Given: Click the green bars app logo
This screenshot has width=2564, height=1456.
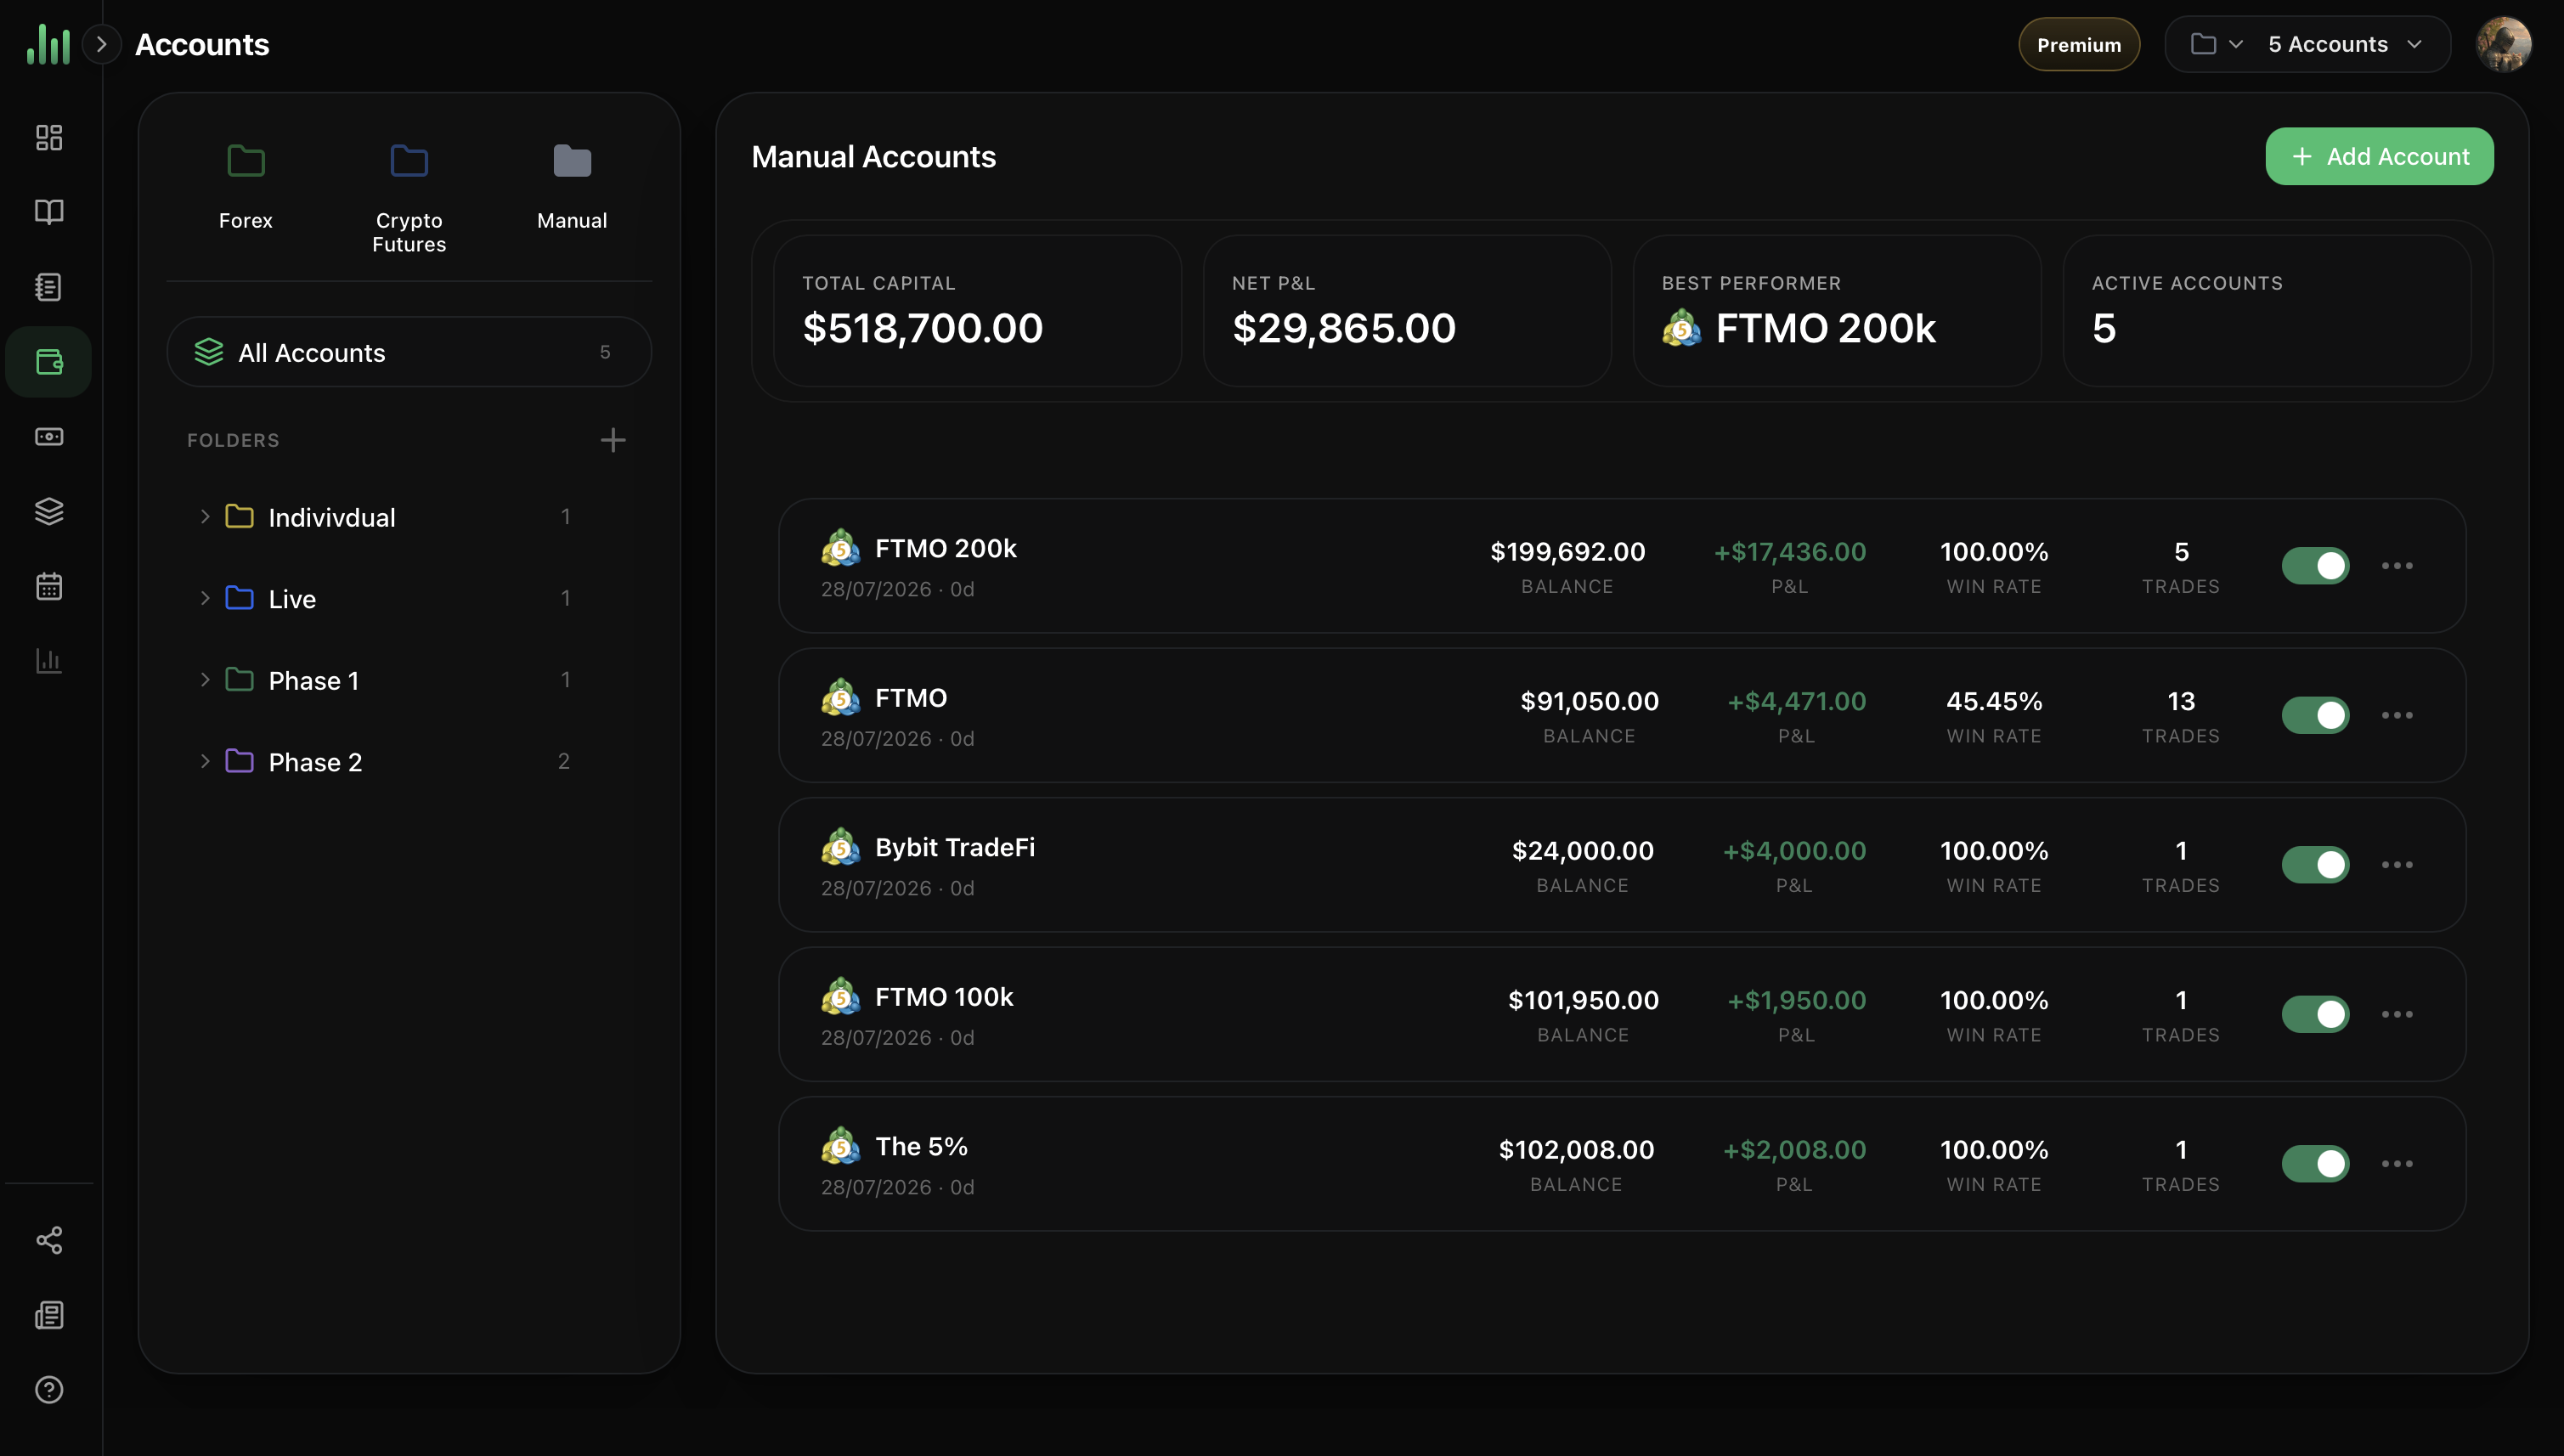Looking at the screenshot, I should coord(48,44).
